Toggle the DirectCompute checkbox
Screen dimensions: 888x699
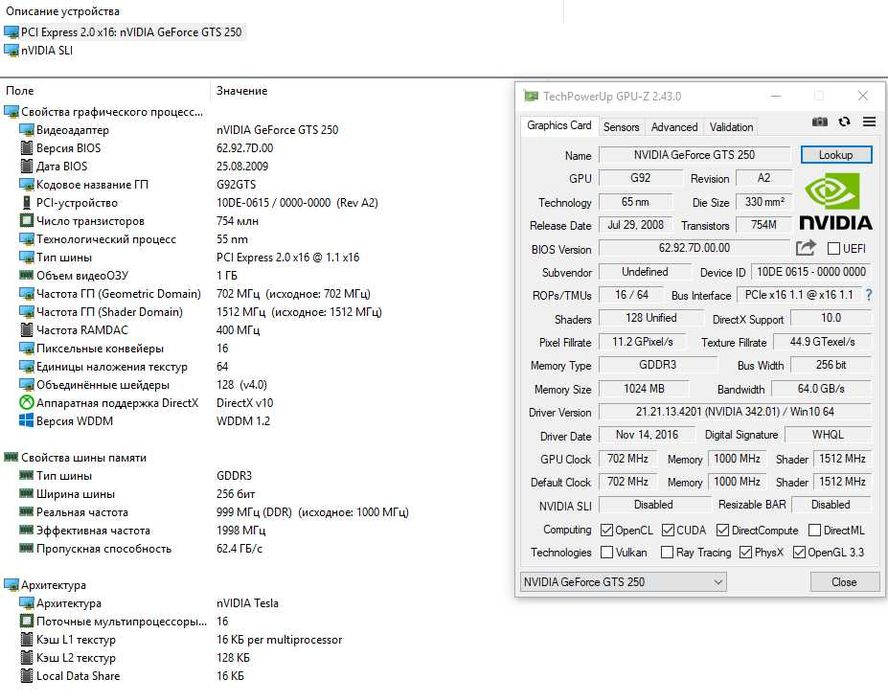722,530
